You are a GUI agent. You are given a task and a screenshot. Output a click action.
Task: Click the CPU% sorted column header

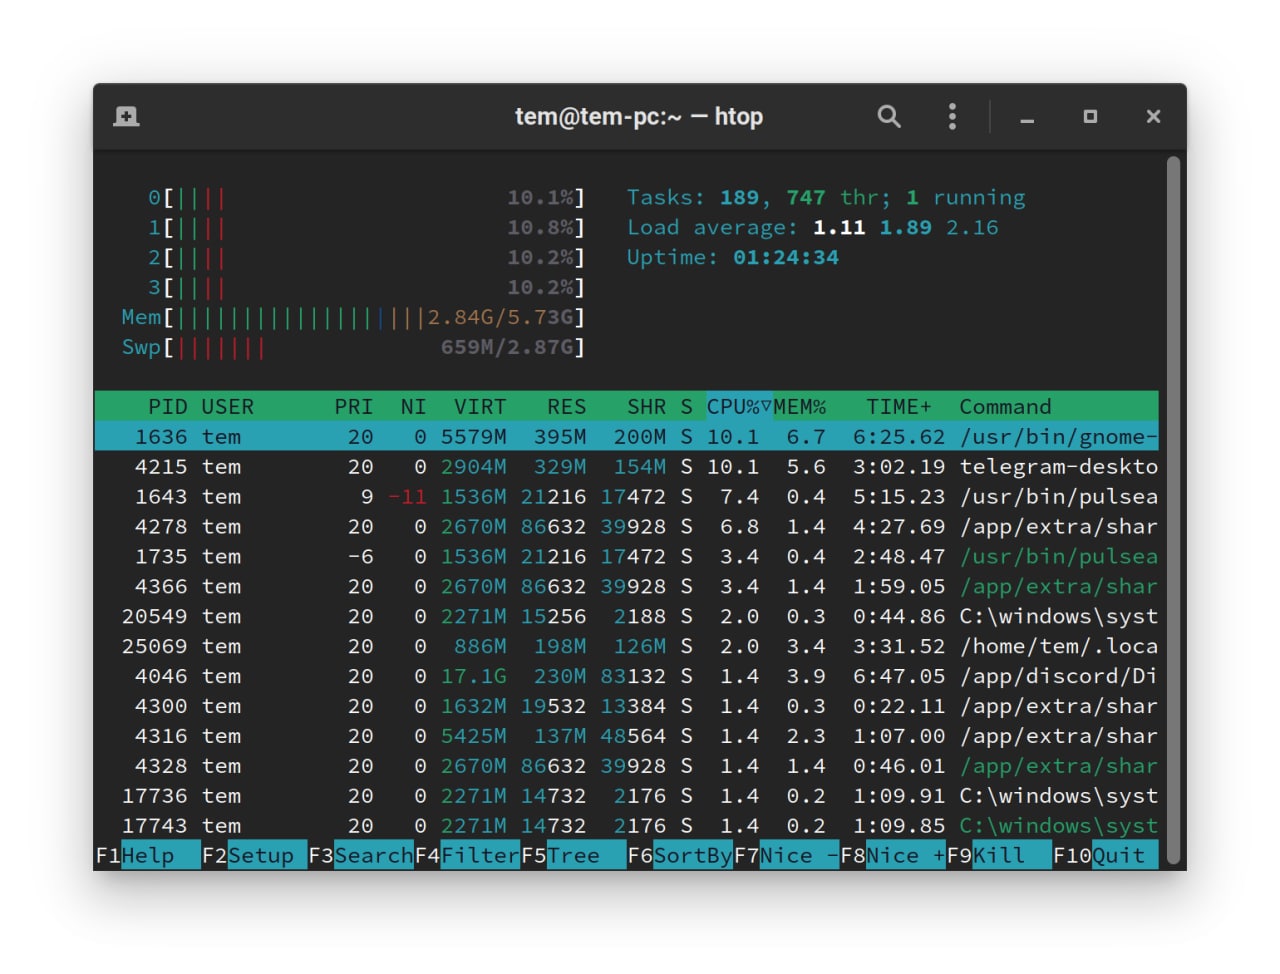pos(739,407)
